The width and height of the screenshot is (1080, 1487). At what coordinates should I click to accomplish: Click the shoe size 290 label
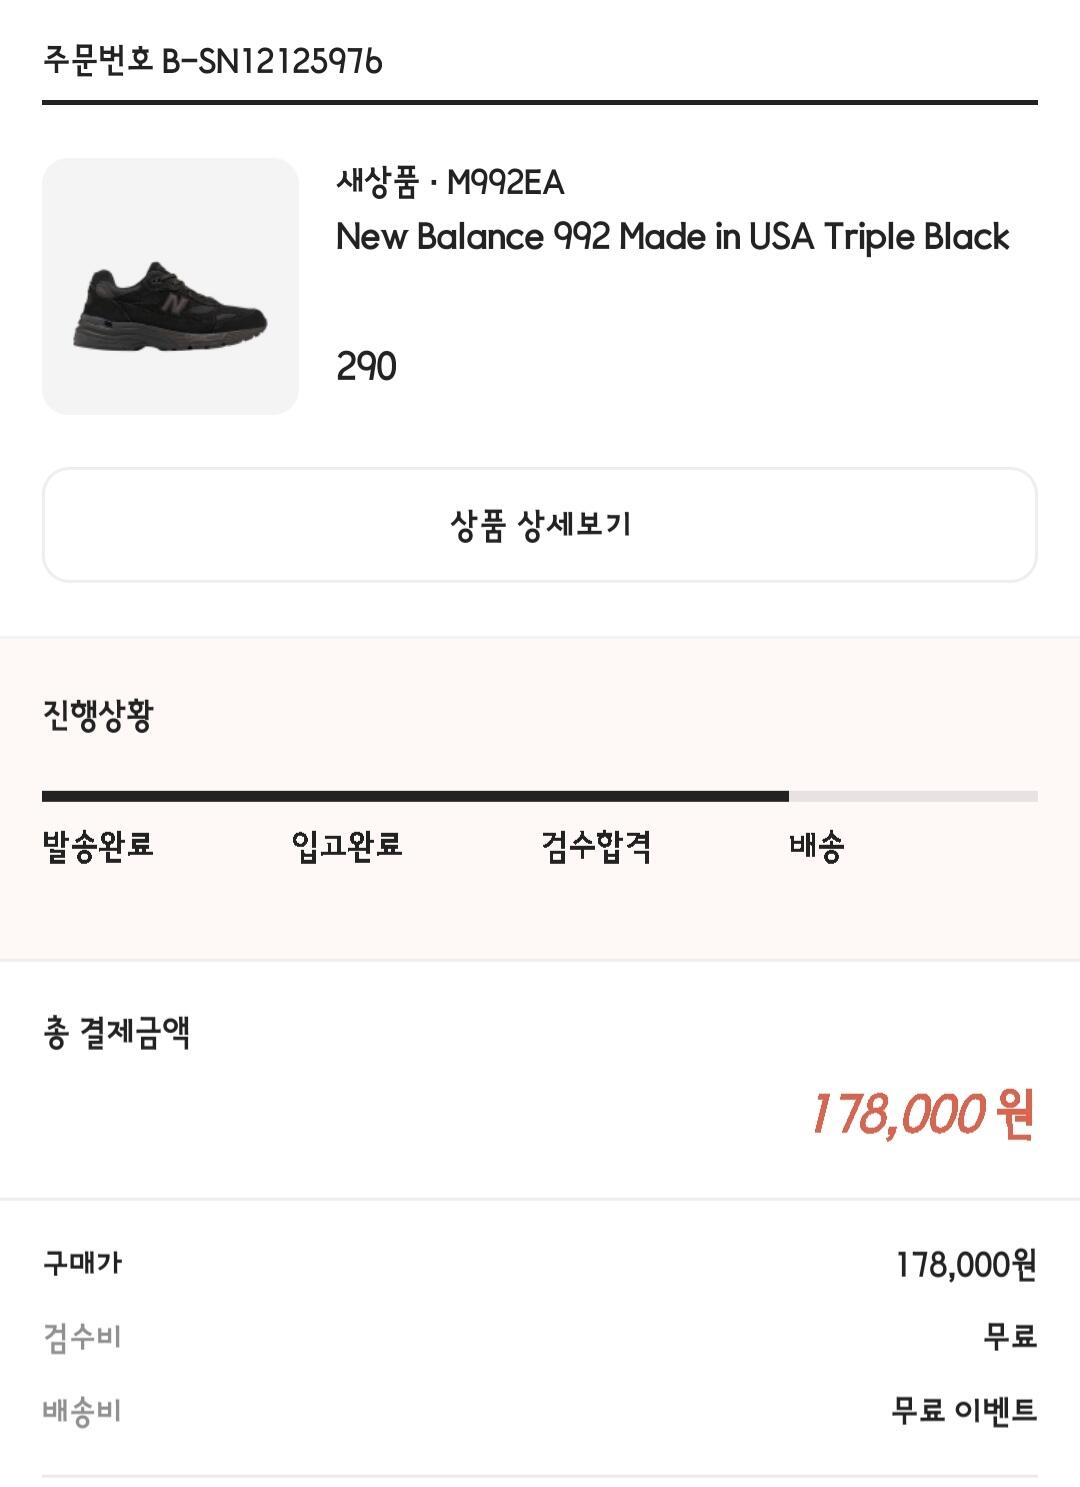tap(366, 367)
